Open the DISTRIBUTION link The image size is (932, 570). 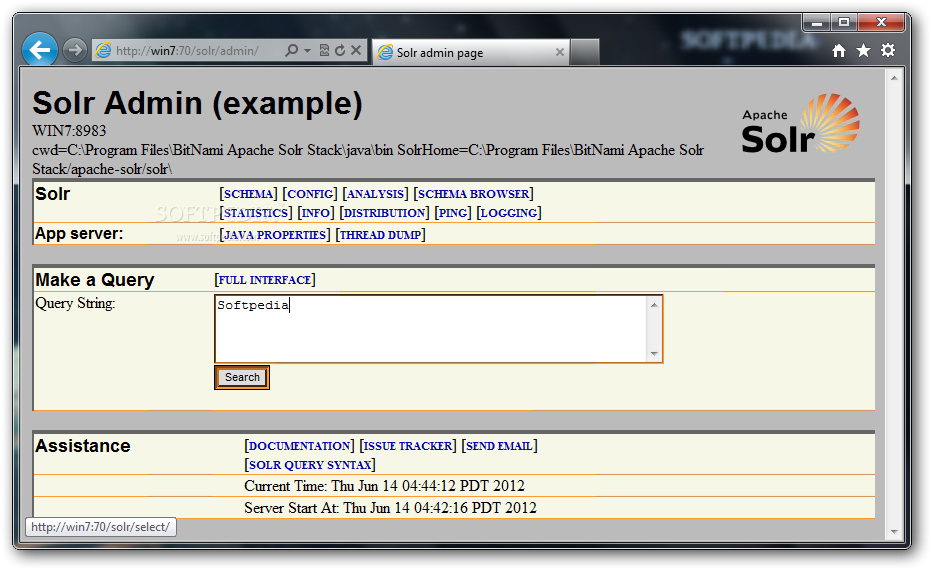(384, 213)
